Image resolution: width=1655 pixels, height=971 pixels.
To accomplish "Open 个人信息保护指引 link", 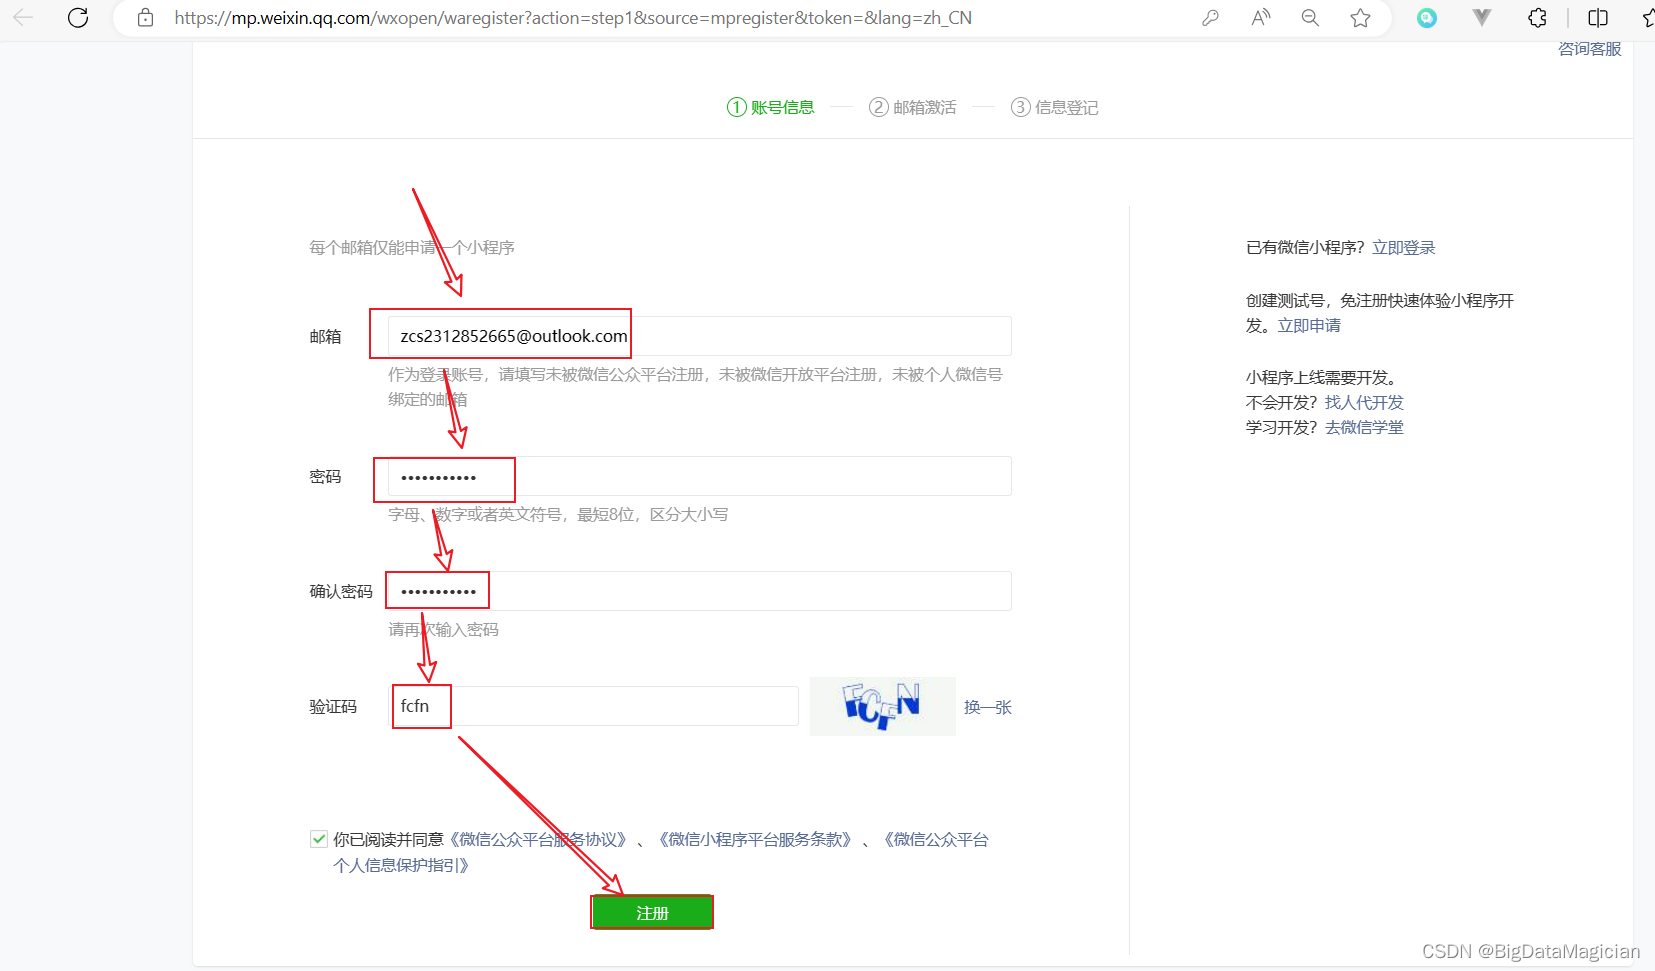I will (401, 865).
